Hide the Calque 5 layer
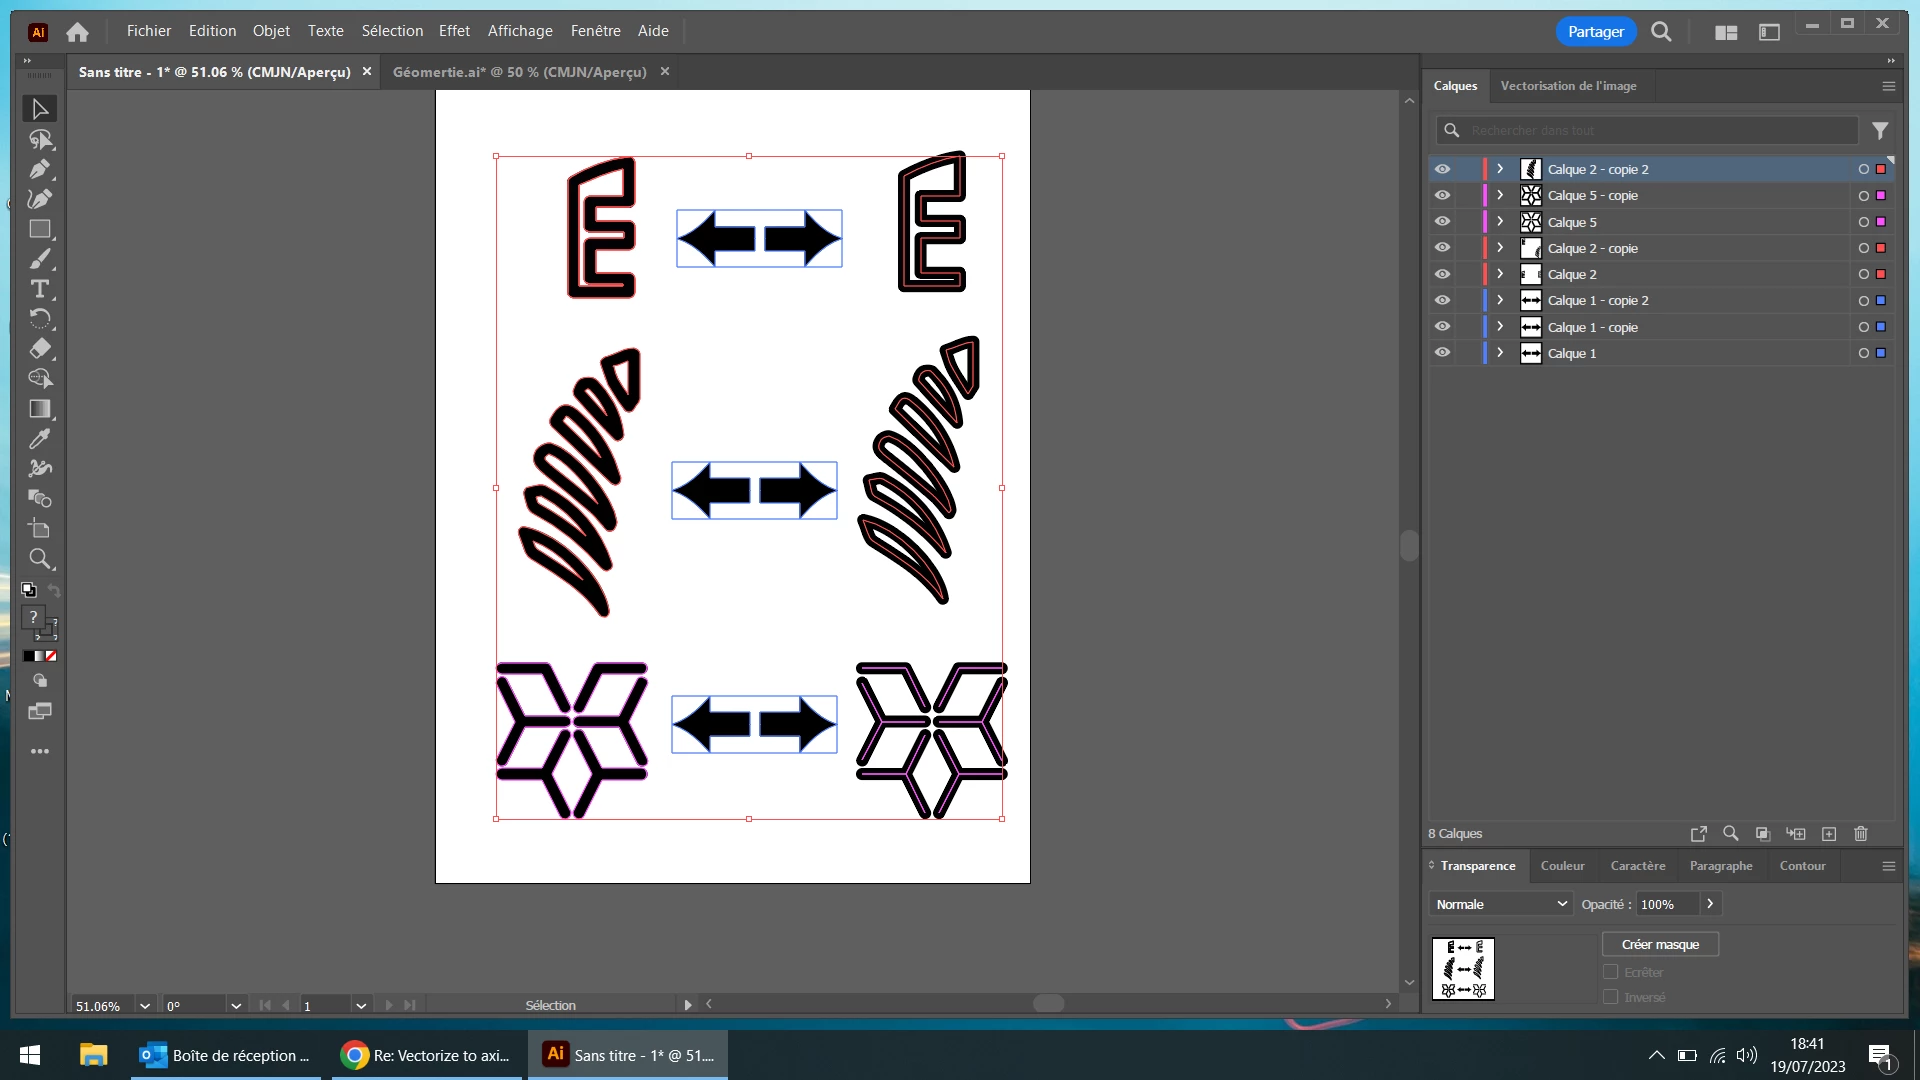The height and width of the screenshot is (1080, 1920). (x=1442, y=222)
